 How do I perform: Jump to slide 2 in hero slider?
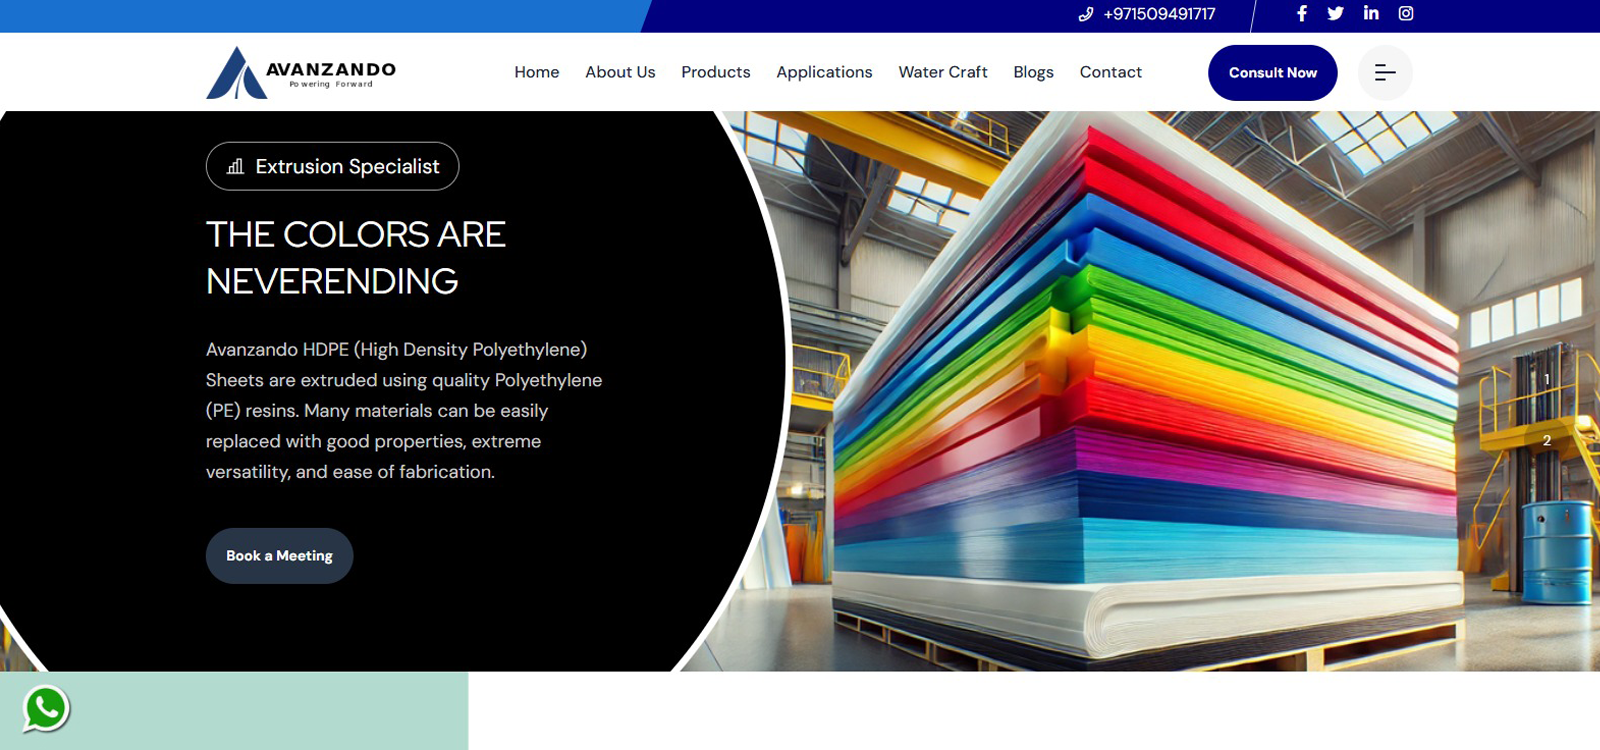coord(1546,440)
